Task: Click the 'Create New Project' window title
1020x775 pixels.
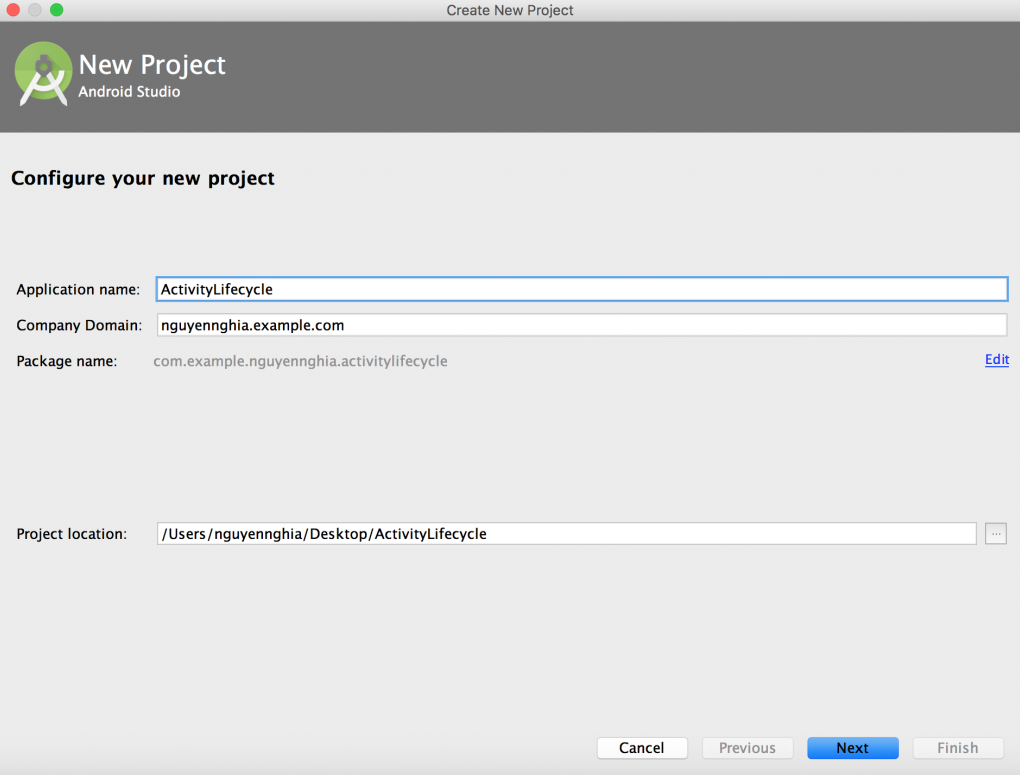Action: point(509,10)
